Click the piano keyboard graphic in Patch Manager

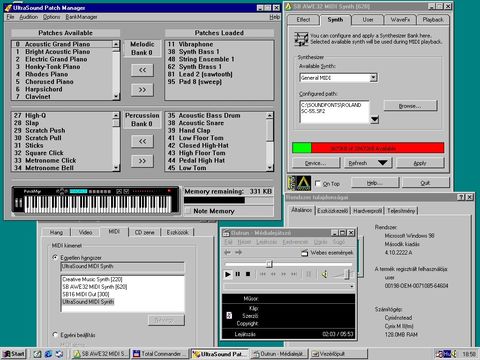coord(97,200)
